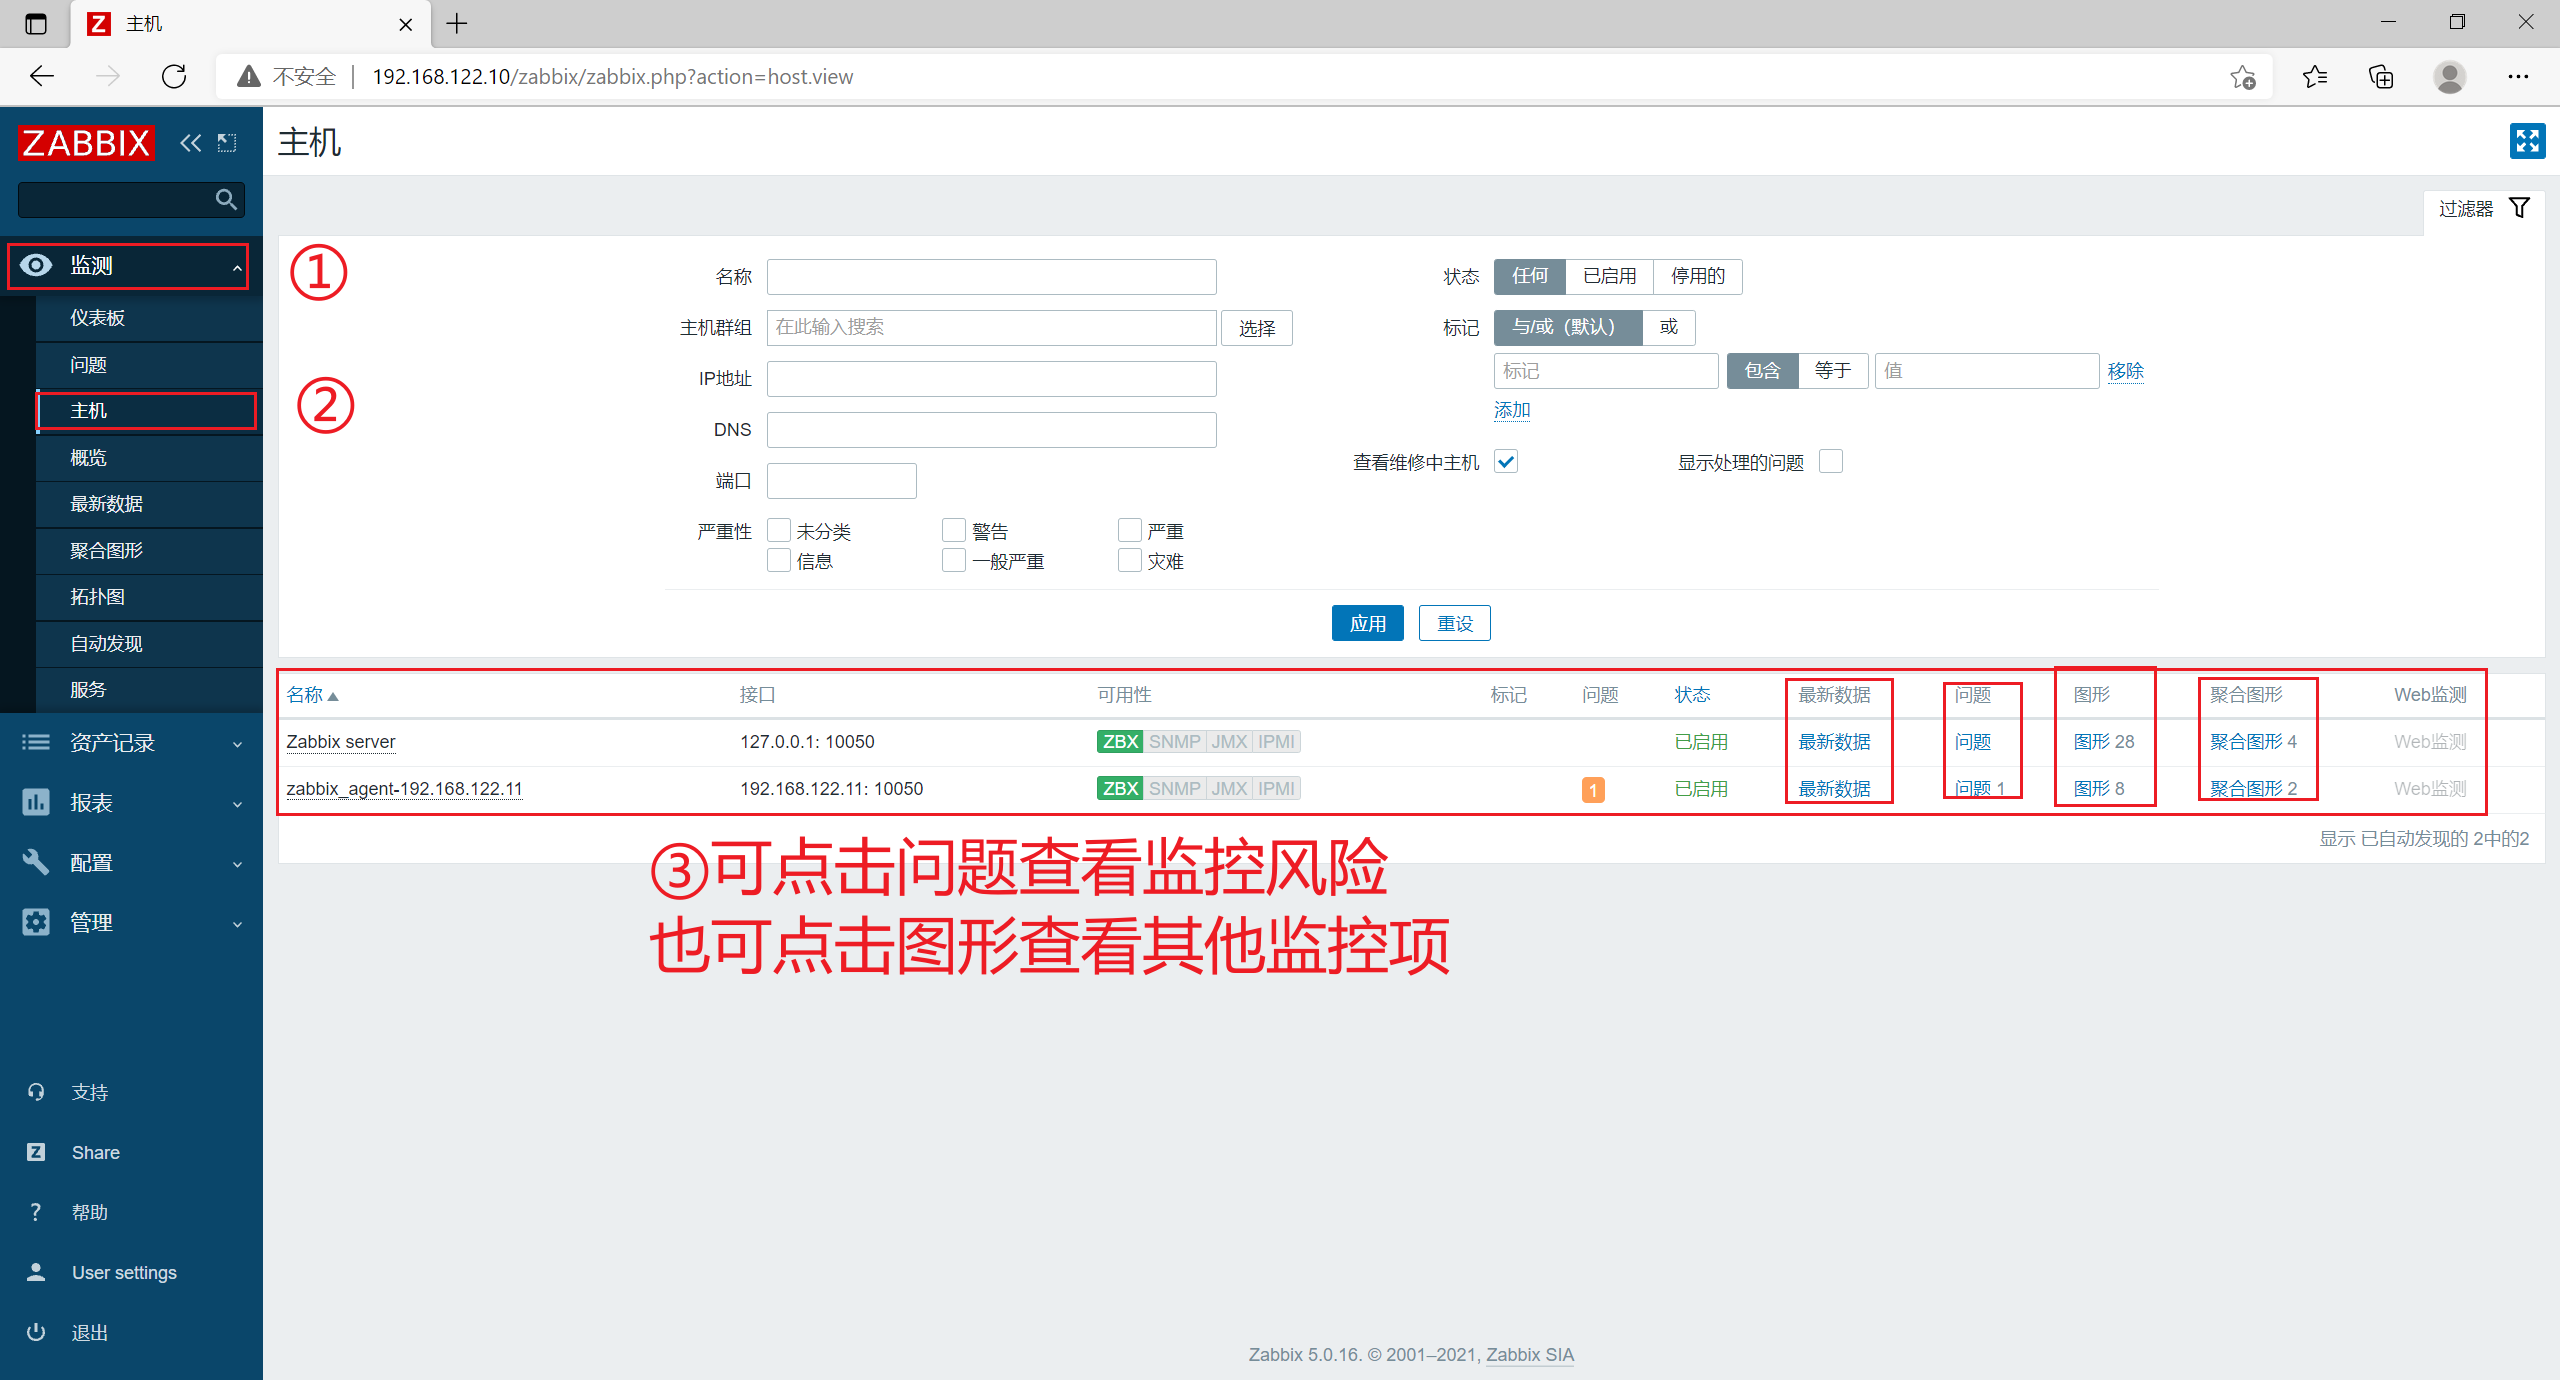Open browser favorites list

point(2315,77)
